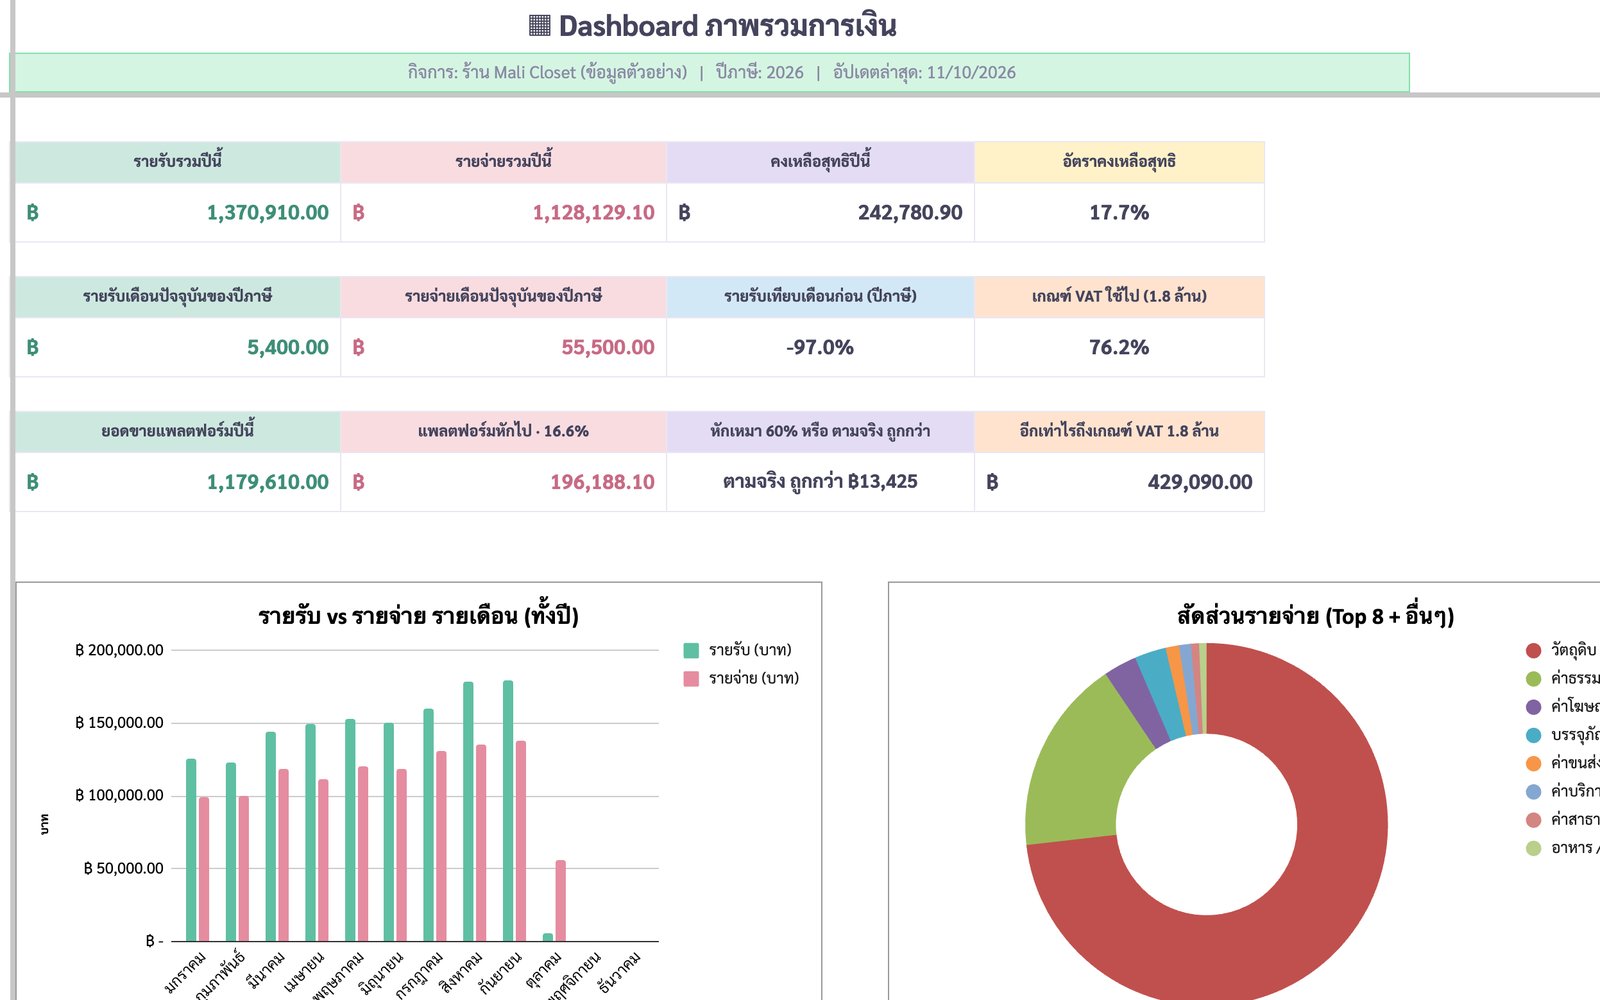The image size is (1600, 1000).
Task: Click the orange ค่าขนส่ง legend dot
Action: pos(1533,763)
